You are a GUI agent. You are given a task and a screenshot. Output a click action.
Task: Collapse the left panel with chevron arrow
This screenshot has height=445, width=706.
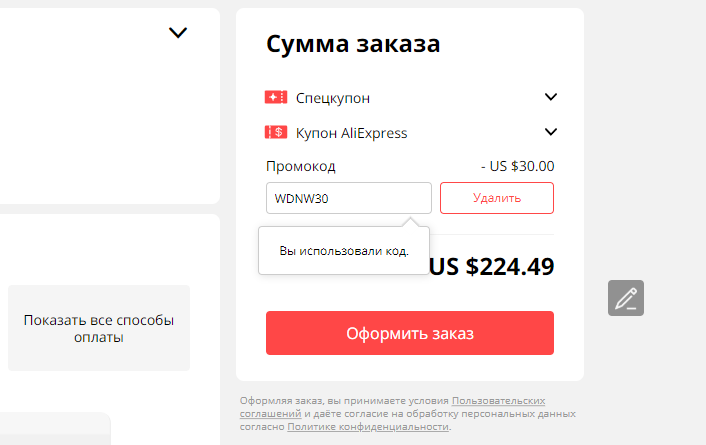pyautogui.click(x=178, y=33)
